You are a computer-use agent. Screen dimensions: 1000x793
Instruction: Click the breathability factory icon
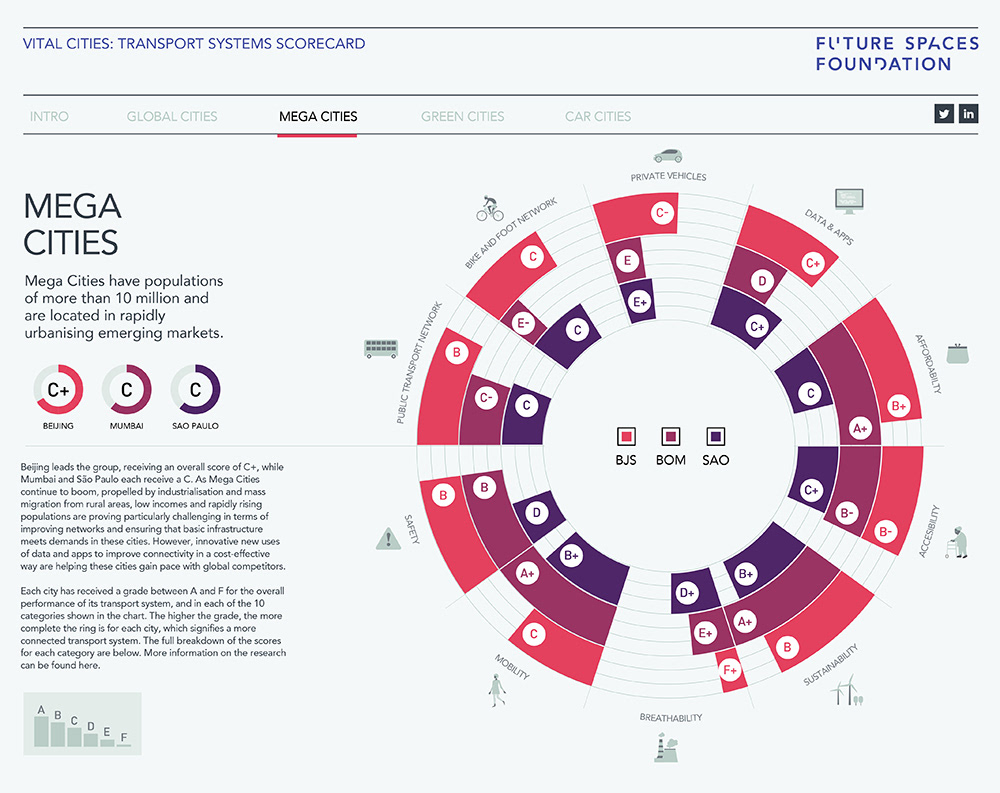coord(667,747)
